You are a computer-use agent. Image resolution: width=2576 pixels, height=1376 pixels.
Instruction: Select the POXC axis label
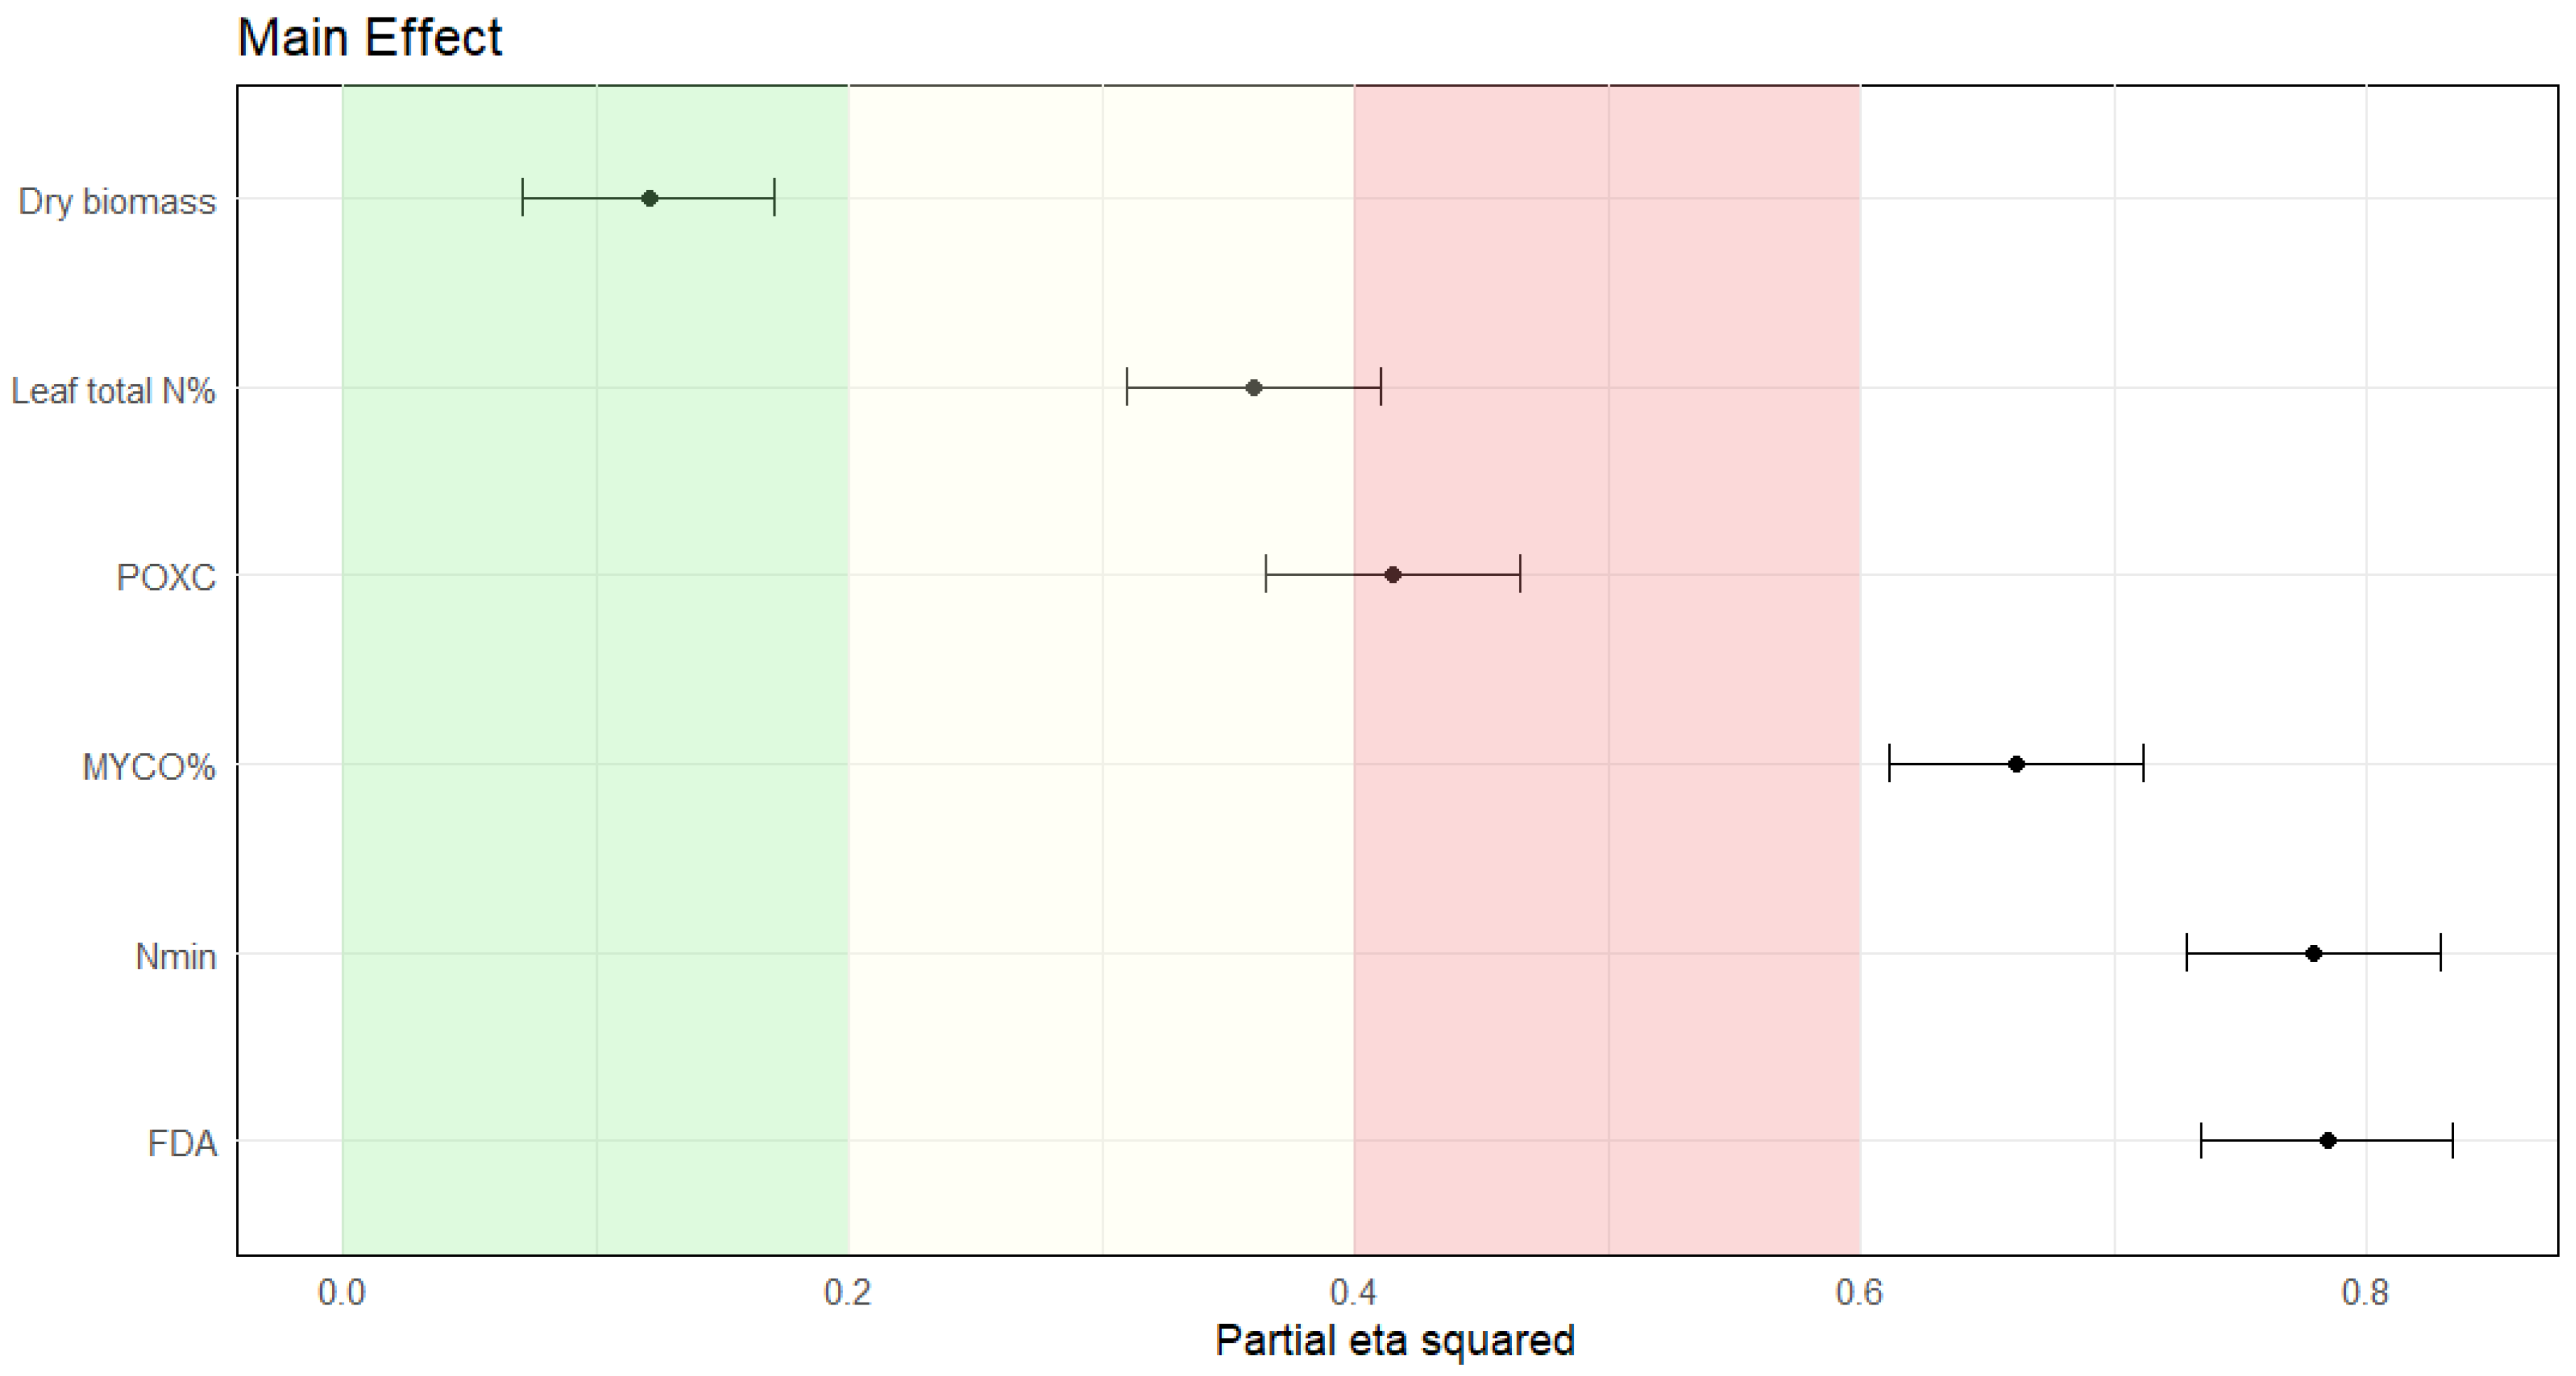click(166, 577)
